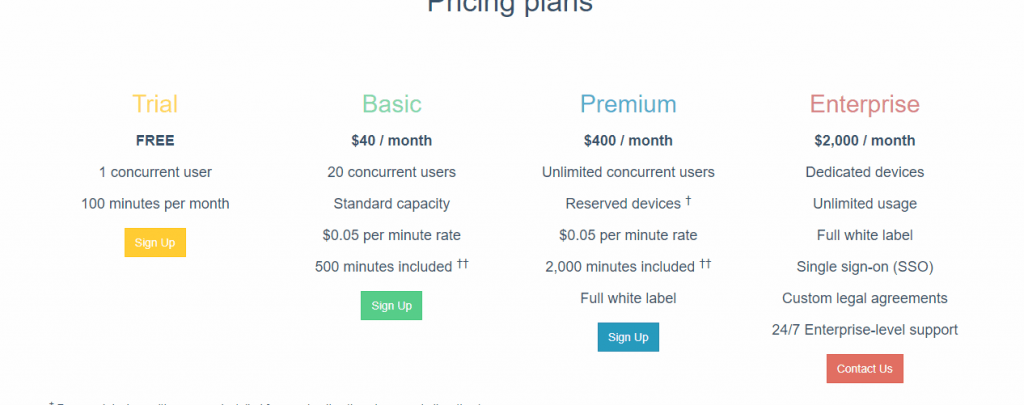
Task: Click Unlimited concurrent users feature text
Action: click(628, 172)
